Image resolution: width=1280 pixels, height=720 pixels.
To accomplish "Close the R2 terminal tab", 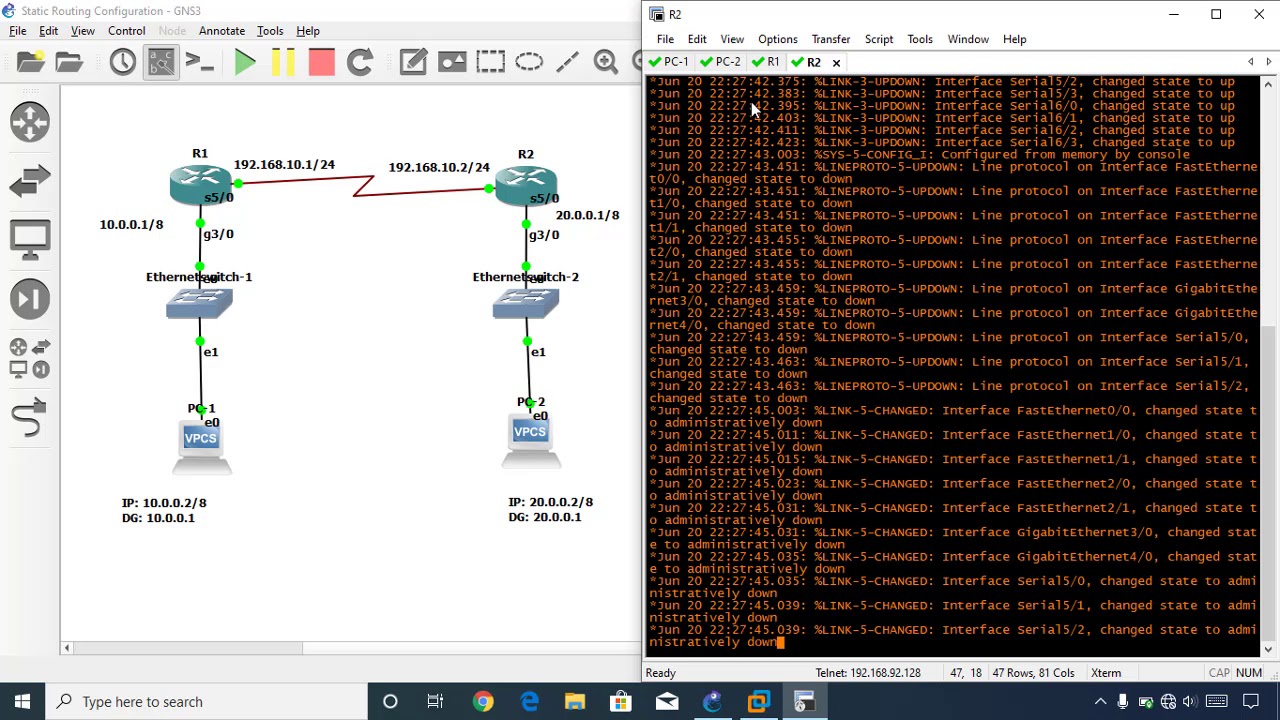I will (836, 62).
